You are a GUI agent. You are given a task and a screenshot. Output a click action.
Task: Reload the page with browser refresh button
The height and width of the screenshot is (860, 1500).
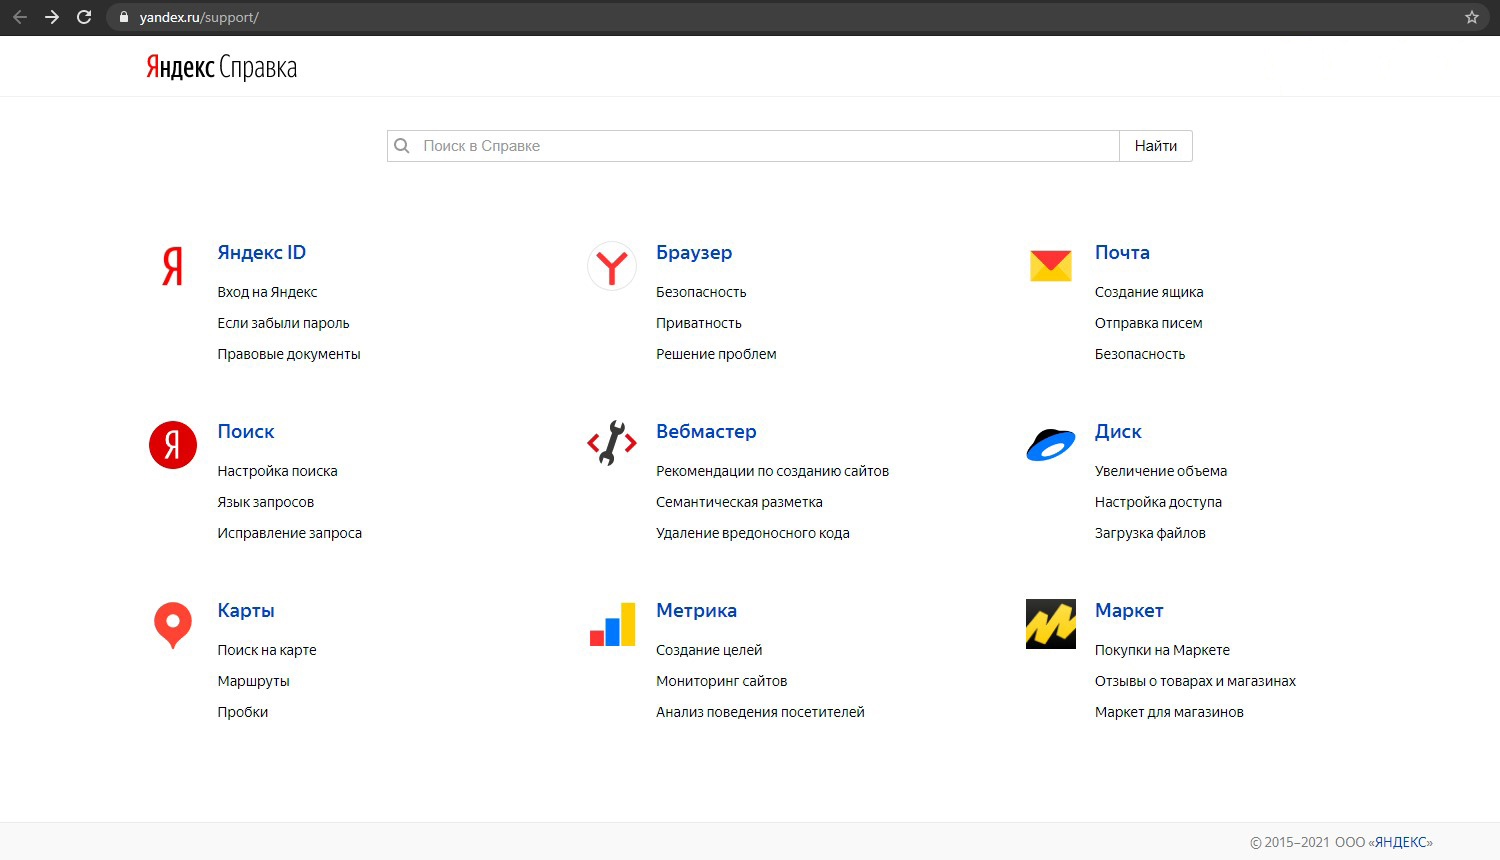click(84, 17)
